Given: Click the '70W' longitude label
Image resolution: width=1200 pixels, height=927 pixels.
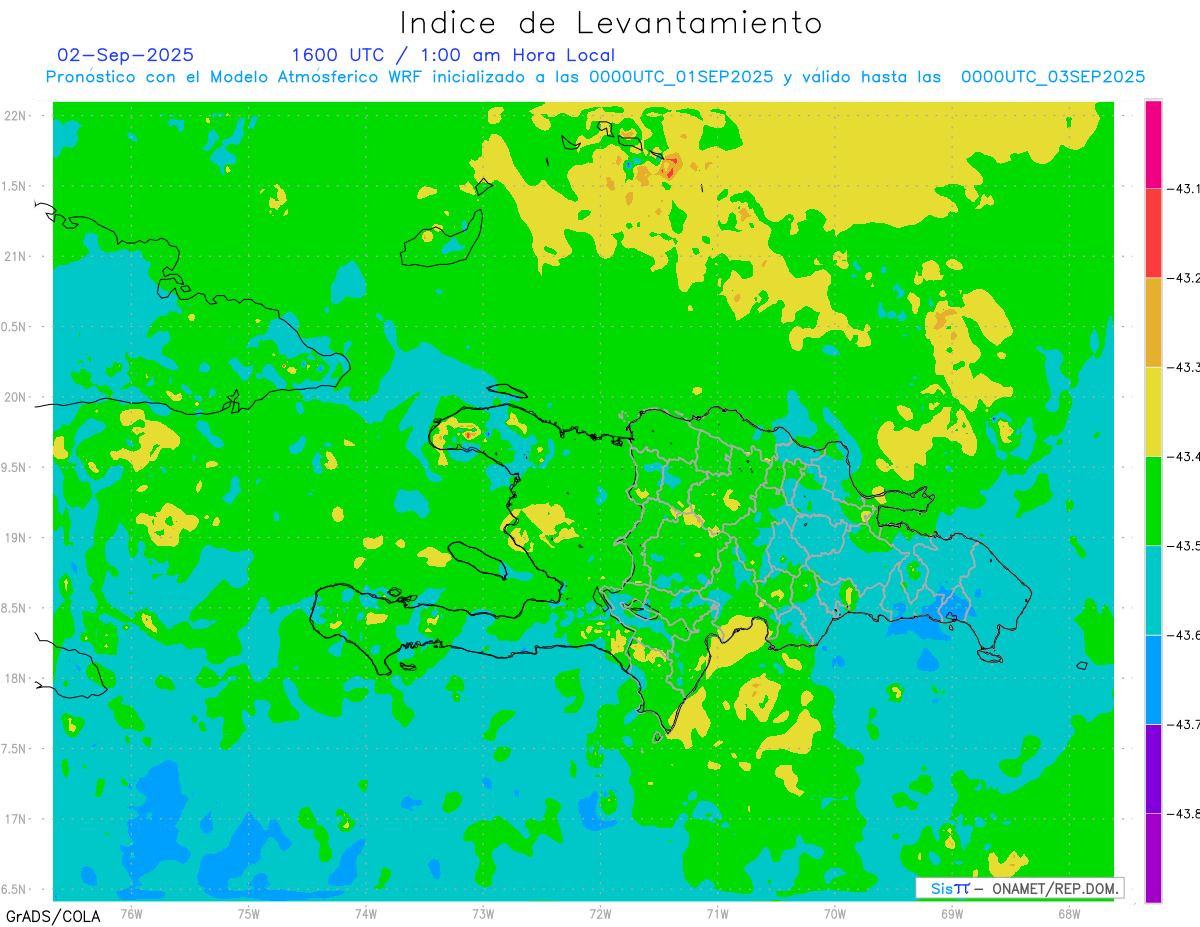Looking at the screenshot, I should [834, 913].
